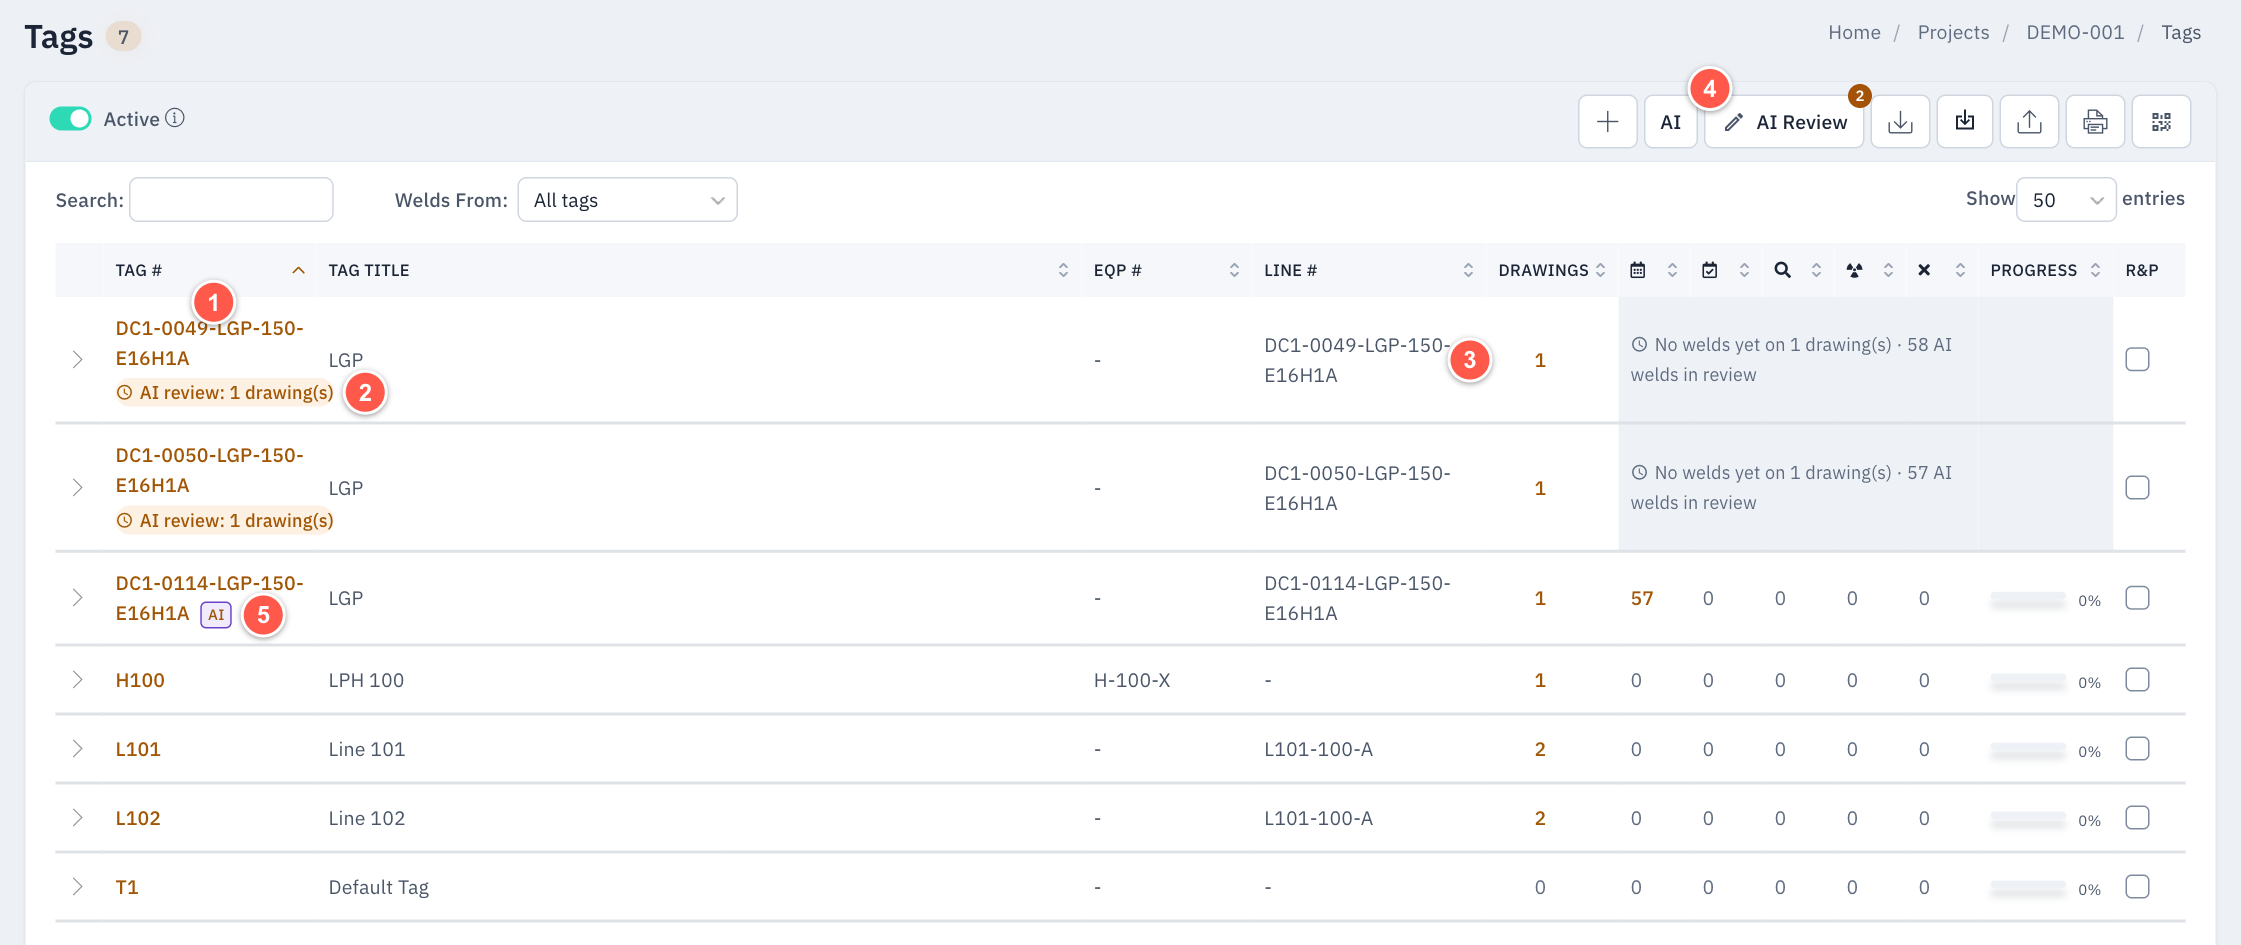Check R&P box for DC1-0049 row
The width and height of the screenshot is (2241, 945).
(2137, 359)
